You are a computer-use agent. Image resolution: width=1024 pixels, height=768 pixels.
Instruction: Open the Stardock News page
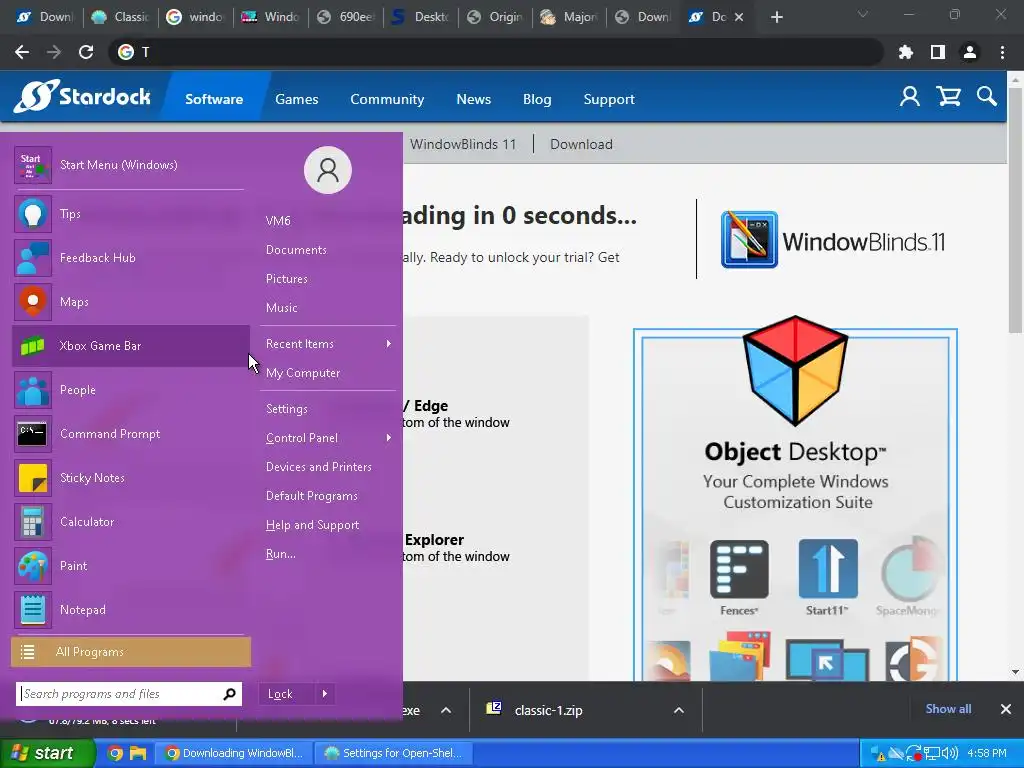click(x=473, y=99)
